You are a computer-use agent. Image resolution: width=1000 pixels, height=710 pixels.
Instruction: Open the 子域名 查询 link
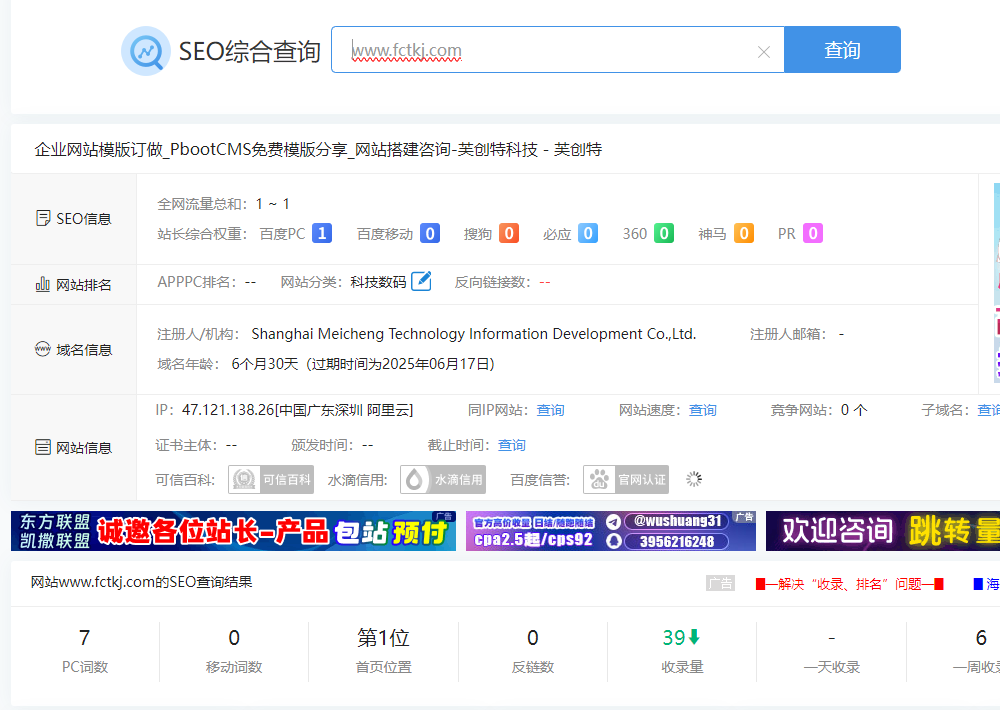(x=989, y=410)
